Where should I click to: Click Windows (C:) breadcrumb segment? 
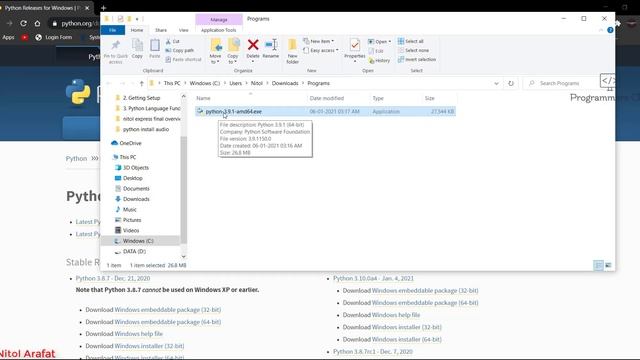204,83
